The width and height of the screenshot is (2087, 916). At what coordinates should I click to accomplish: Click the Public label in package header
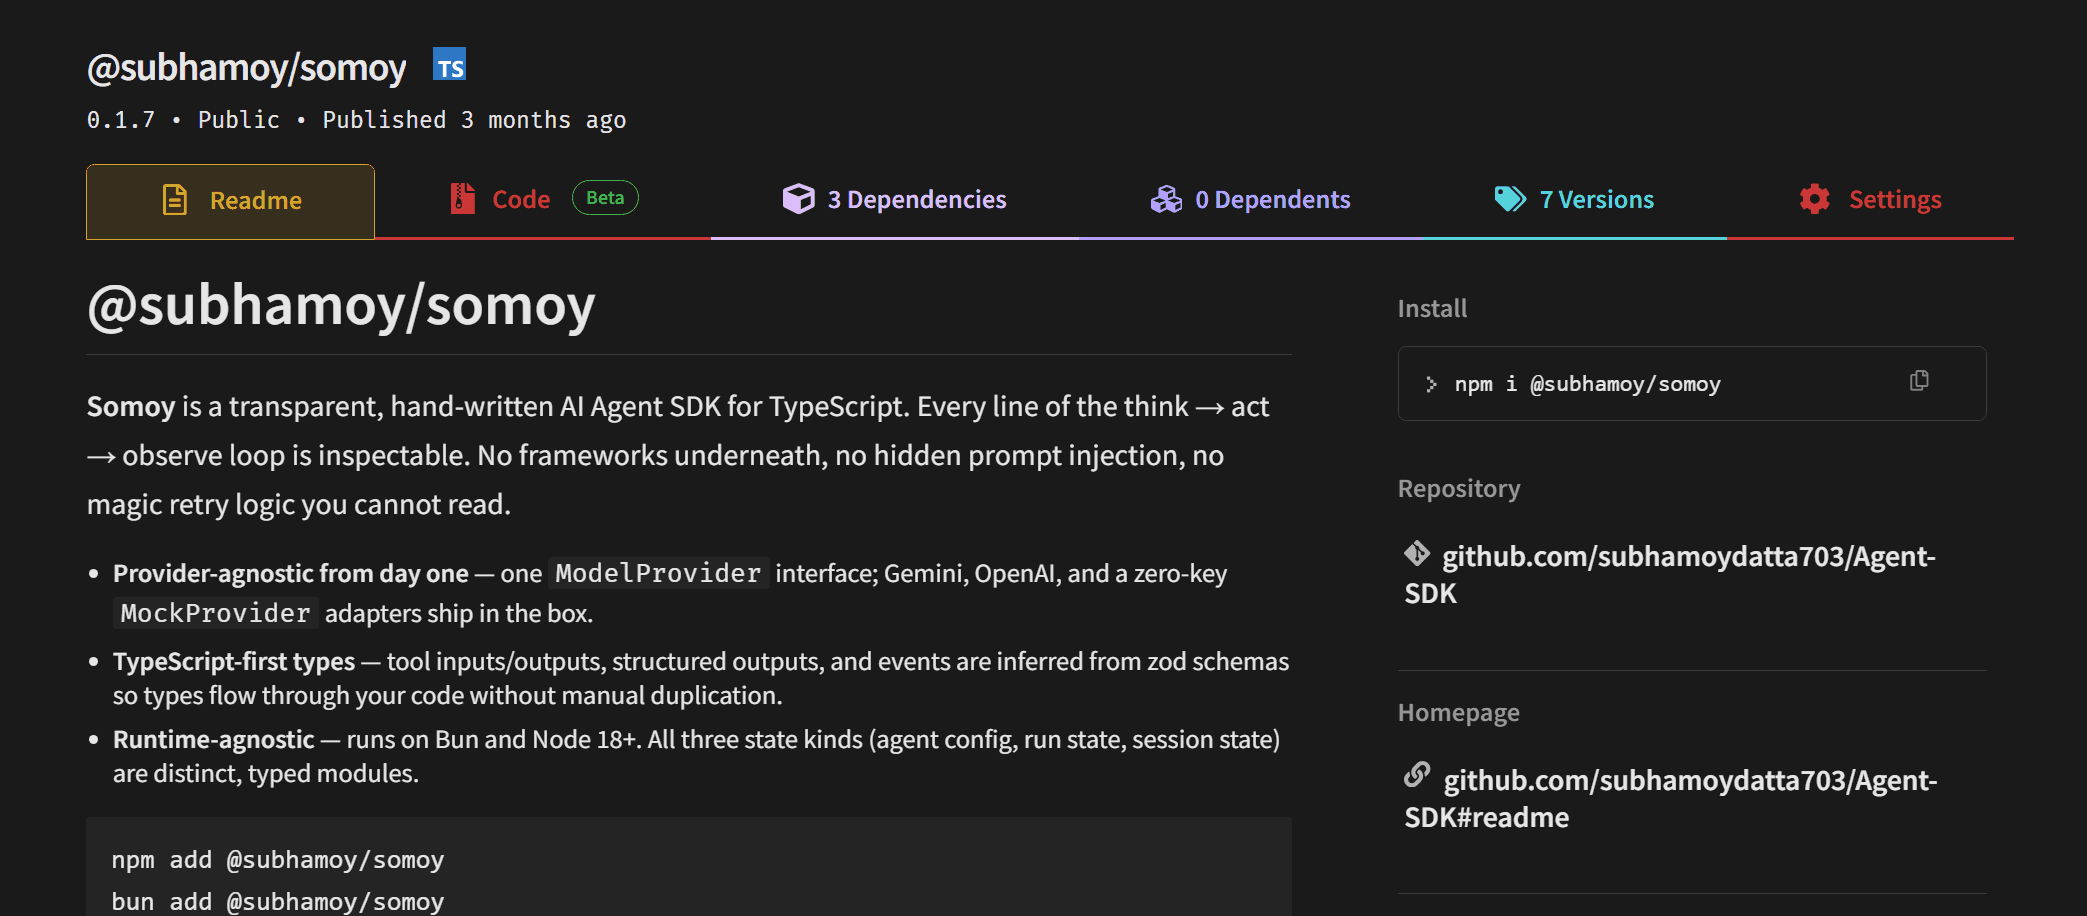tap(239, 120)
